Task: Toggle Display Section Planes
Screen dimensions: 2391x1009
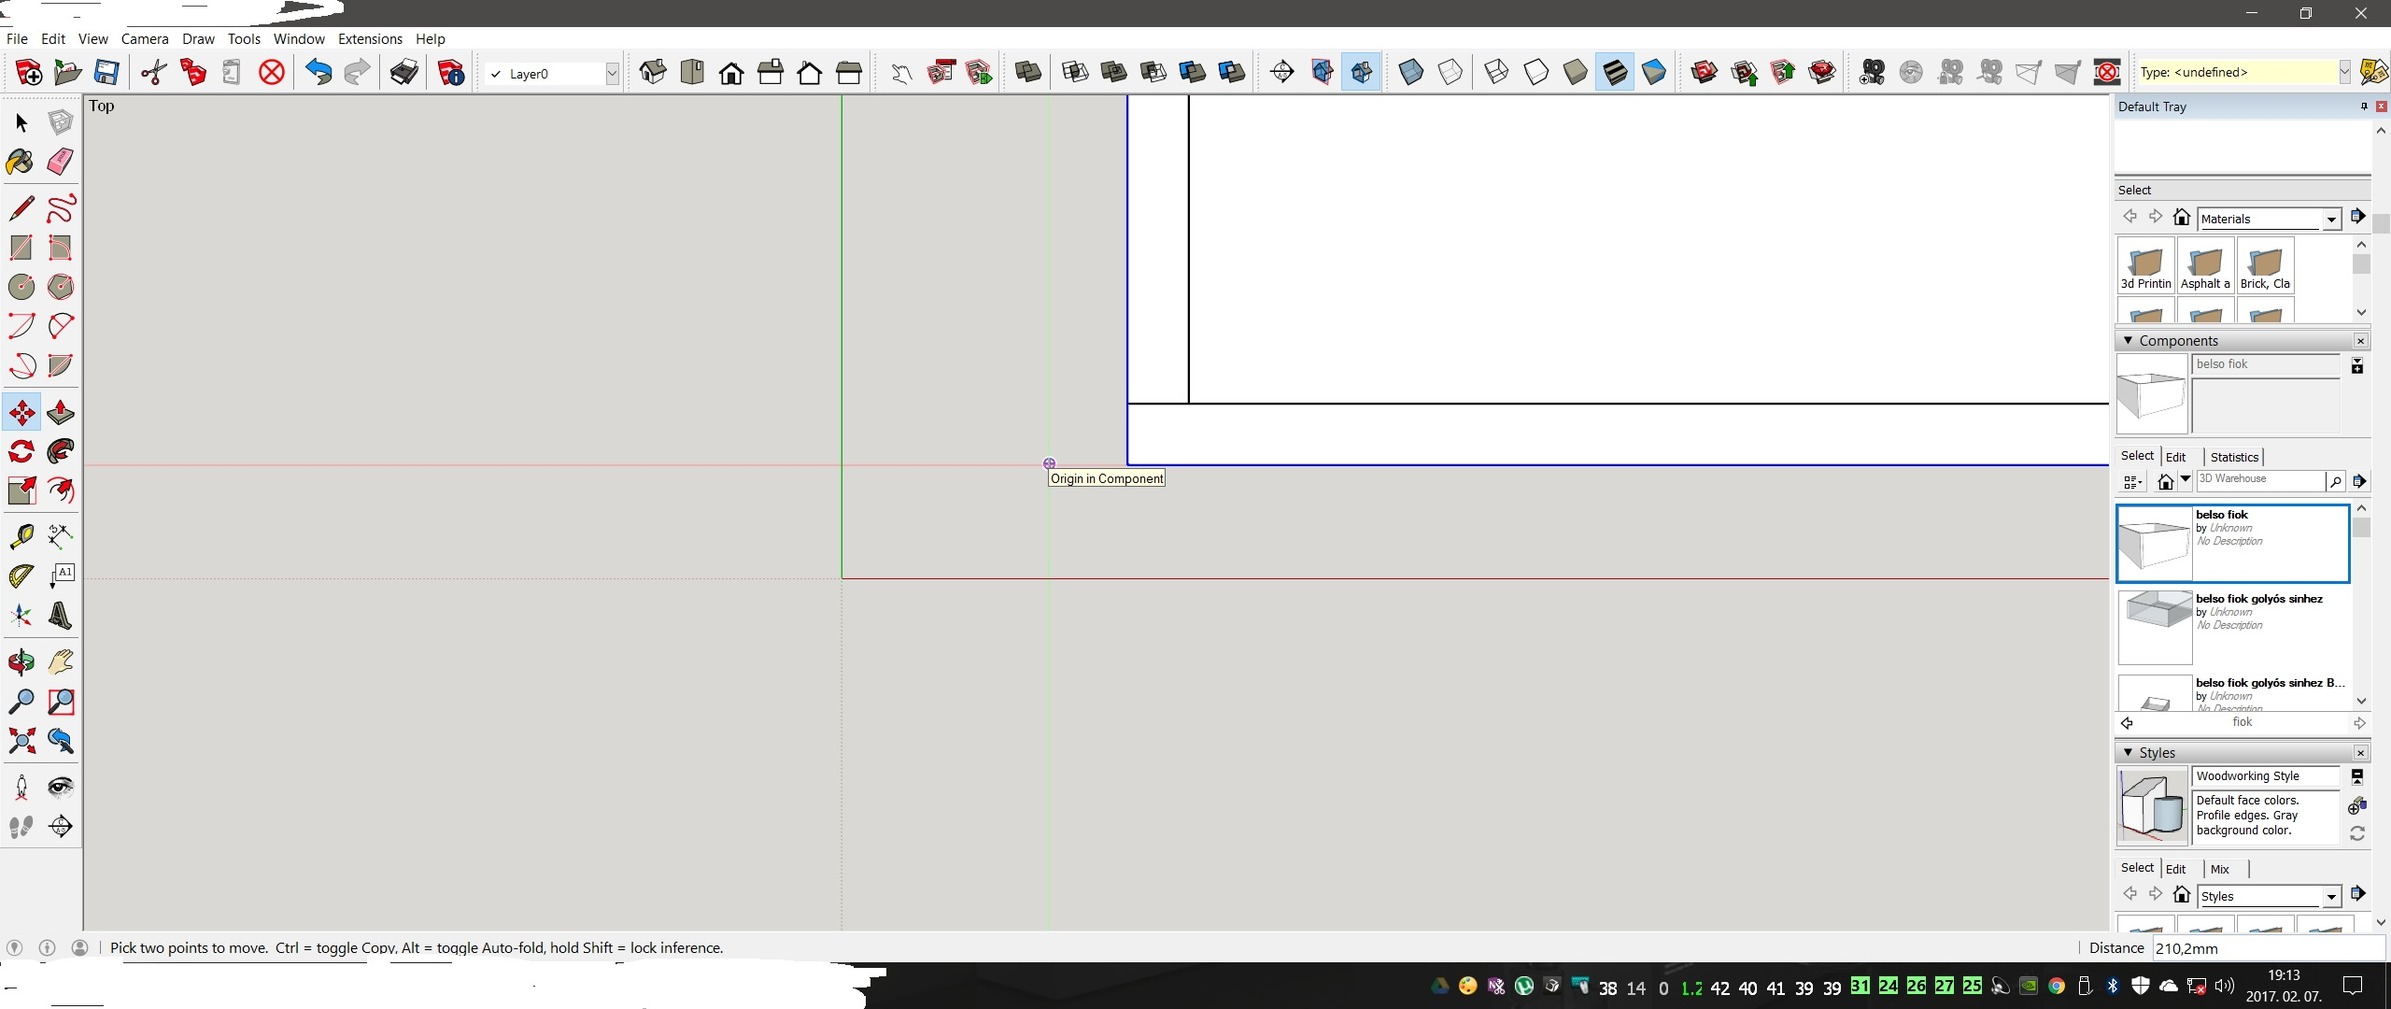Action: pyautogui.click(x=1322, y=72)
